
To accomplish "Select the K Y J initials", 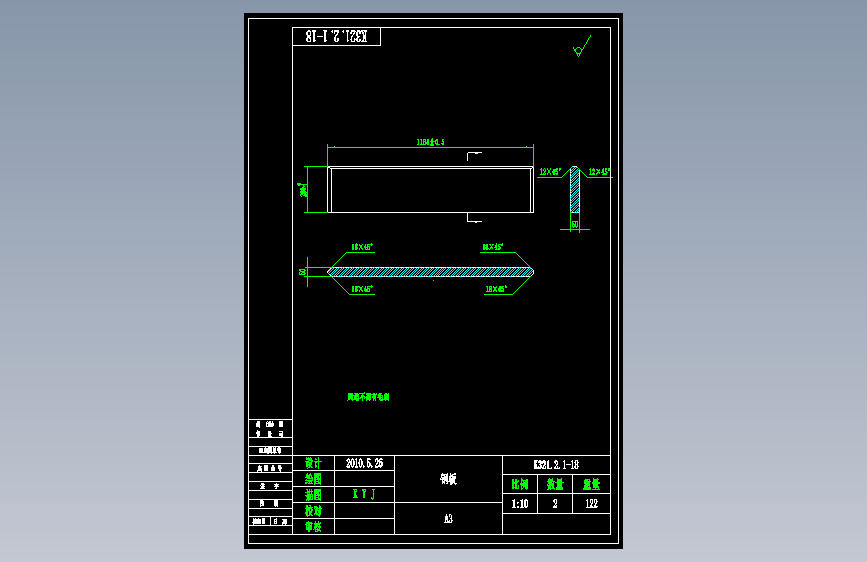I will click(364, 494).
